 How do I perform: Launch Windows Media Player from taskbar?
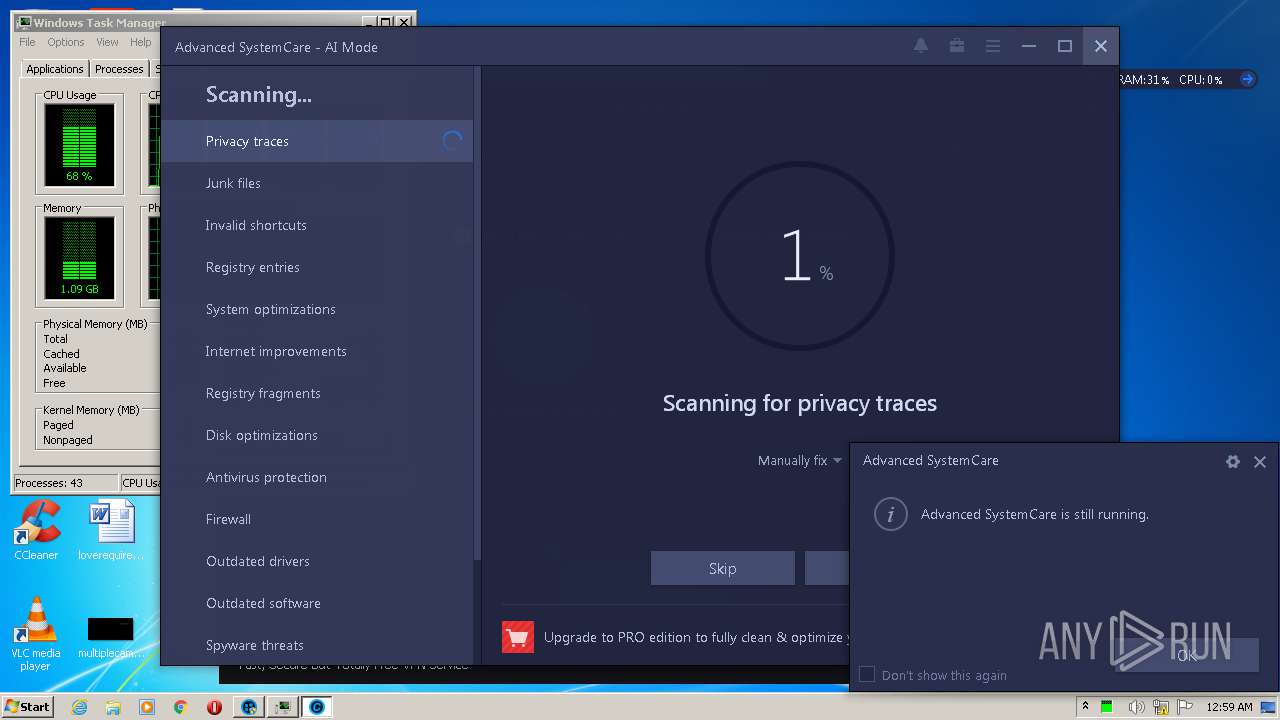[147, 707]
